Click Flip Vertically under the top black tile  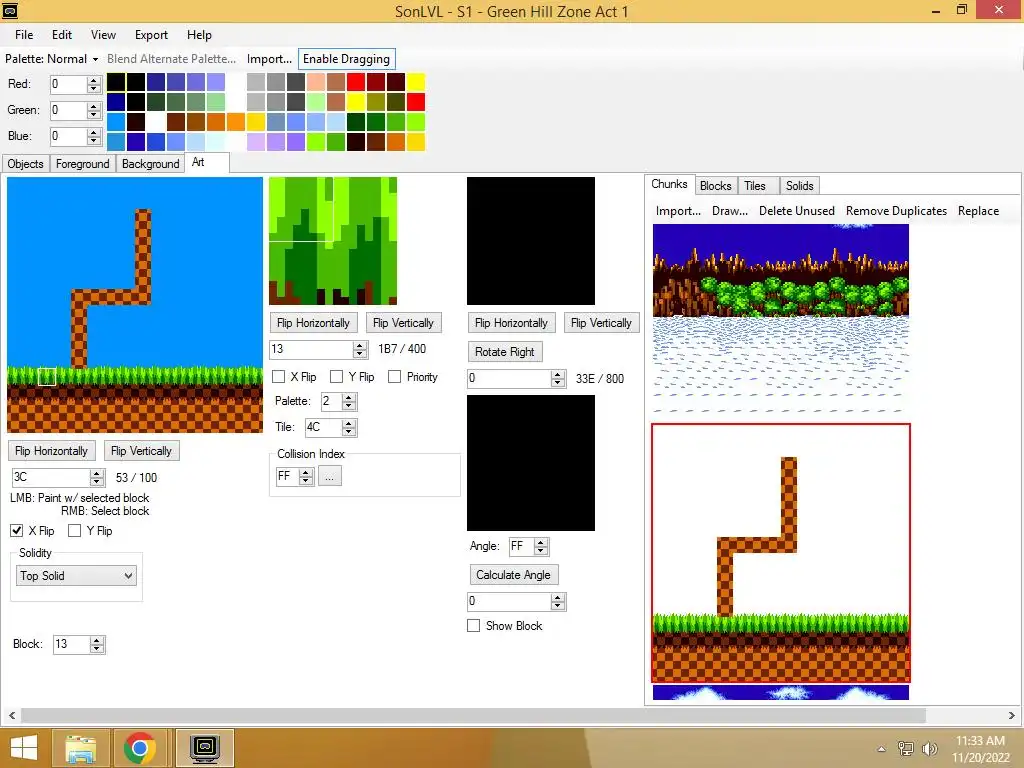coord(601,323)
